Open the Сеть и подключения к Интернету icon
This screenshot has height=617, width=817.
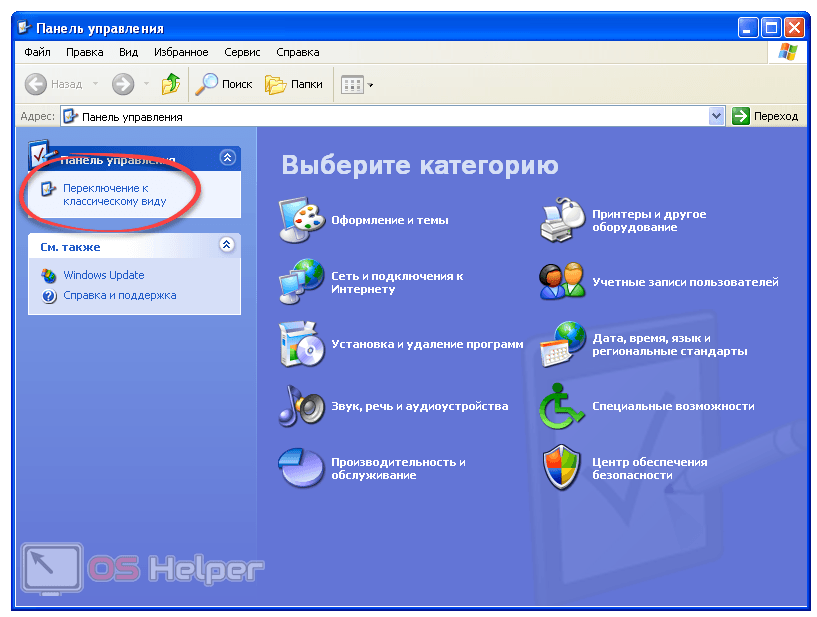(x=302, y=282)
